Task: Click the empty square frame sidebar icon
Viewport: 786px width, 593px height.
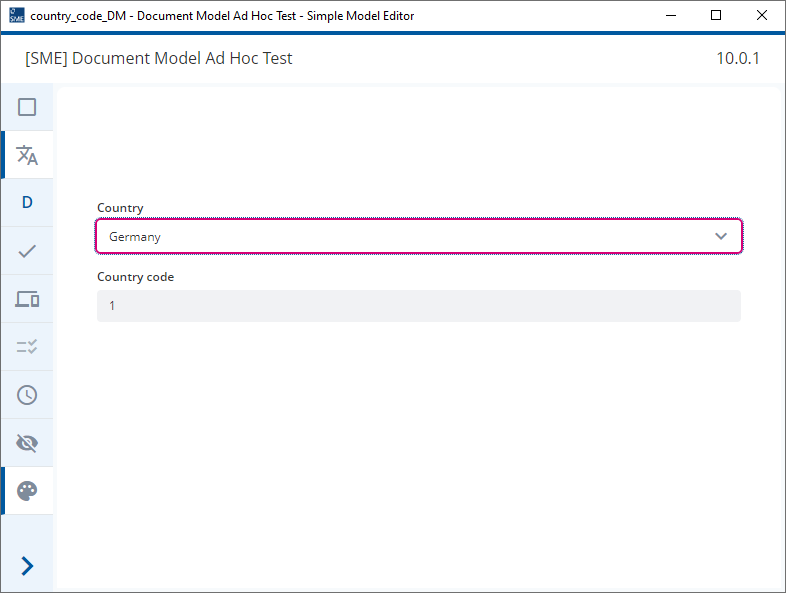Action: click(x=27, y=107)
